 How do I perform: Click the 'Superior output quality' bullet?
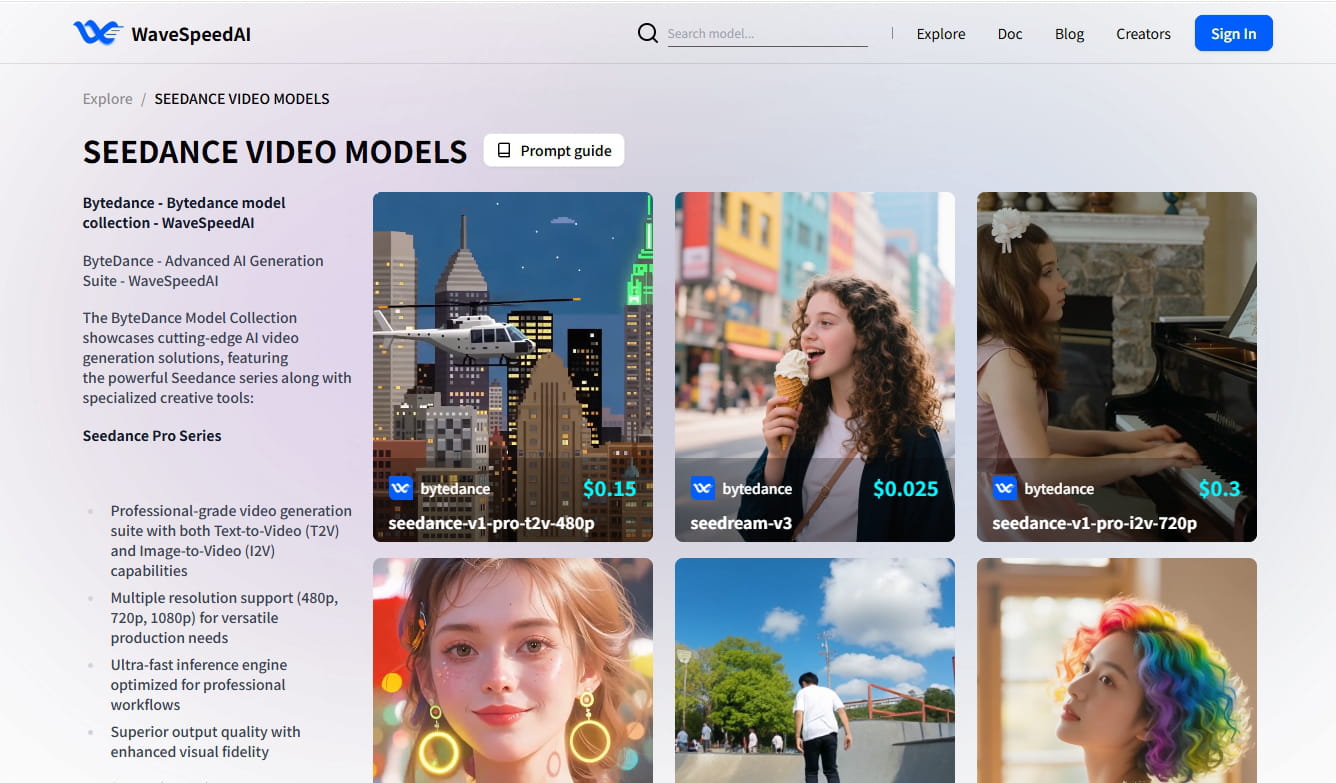coord(206,742)
